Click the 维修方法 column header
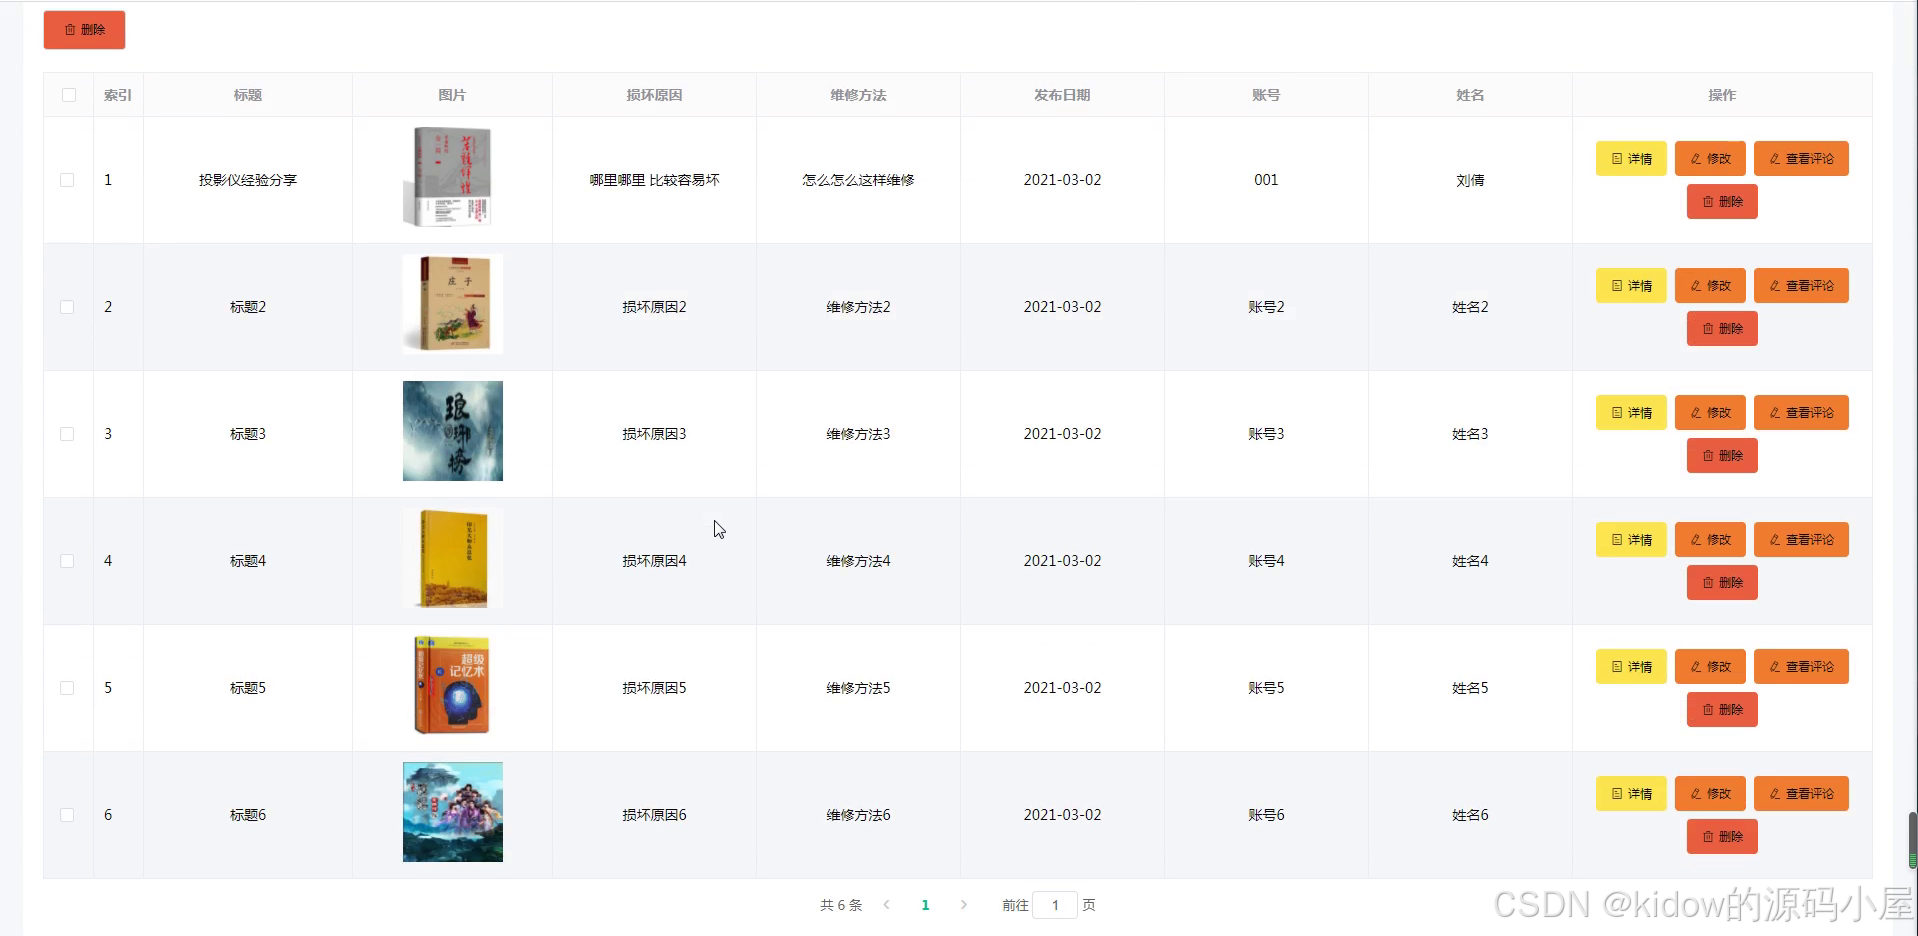This screenshot has width=1918, height=936. 858,95
